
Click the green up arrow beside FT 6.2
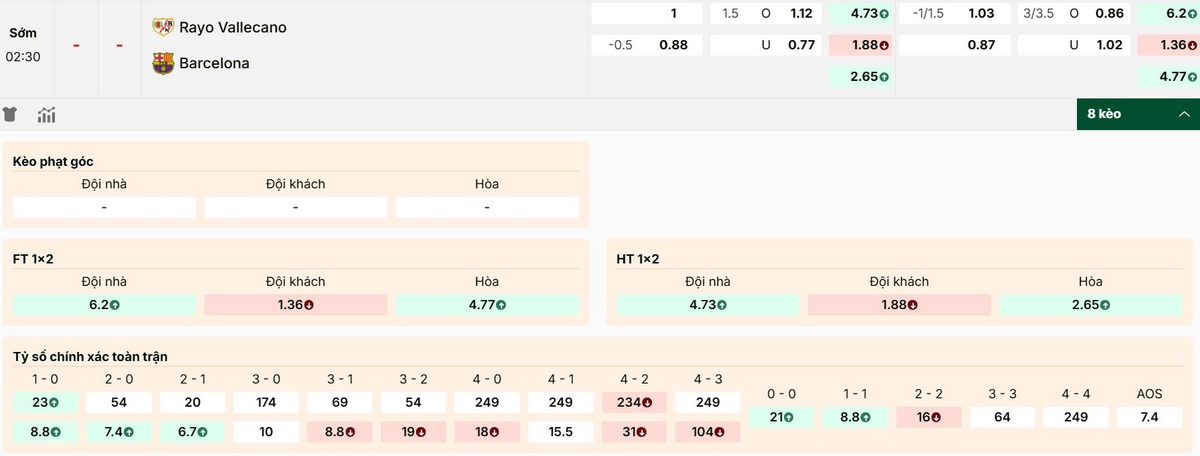[115, 305]
